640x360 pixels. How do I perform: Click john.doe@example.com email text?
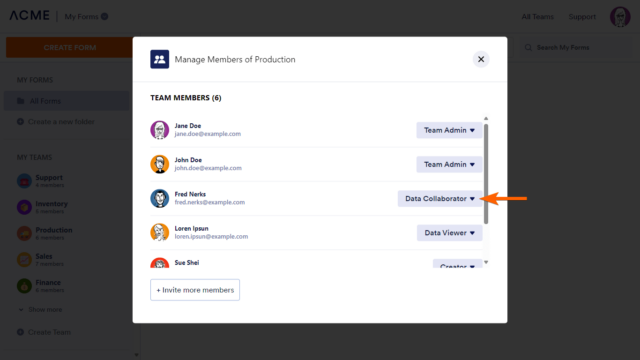click(208, 168)
